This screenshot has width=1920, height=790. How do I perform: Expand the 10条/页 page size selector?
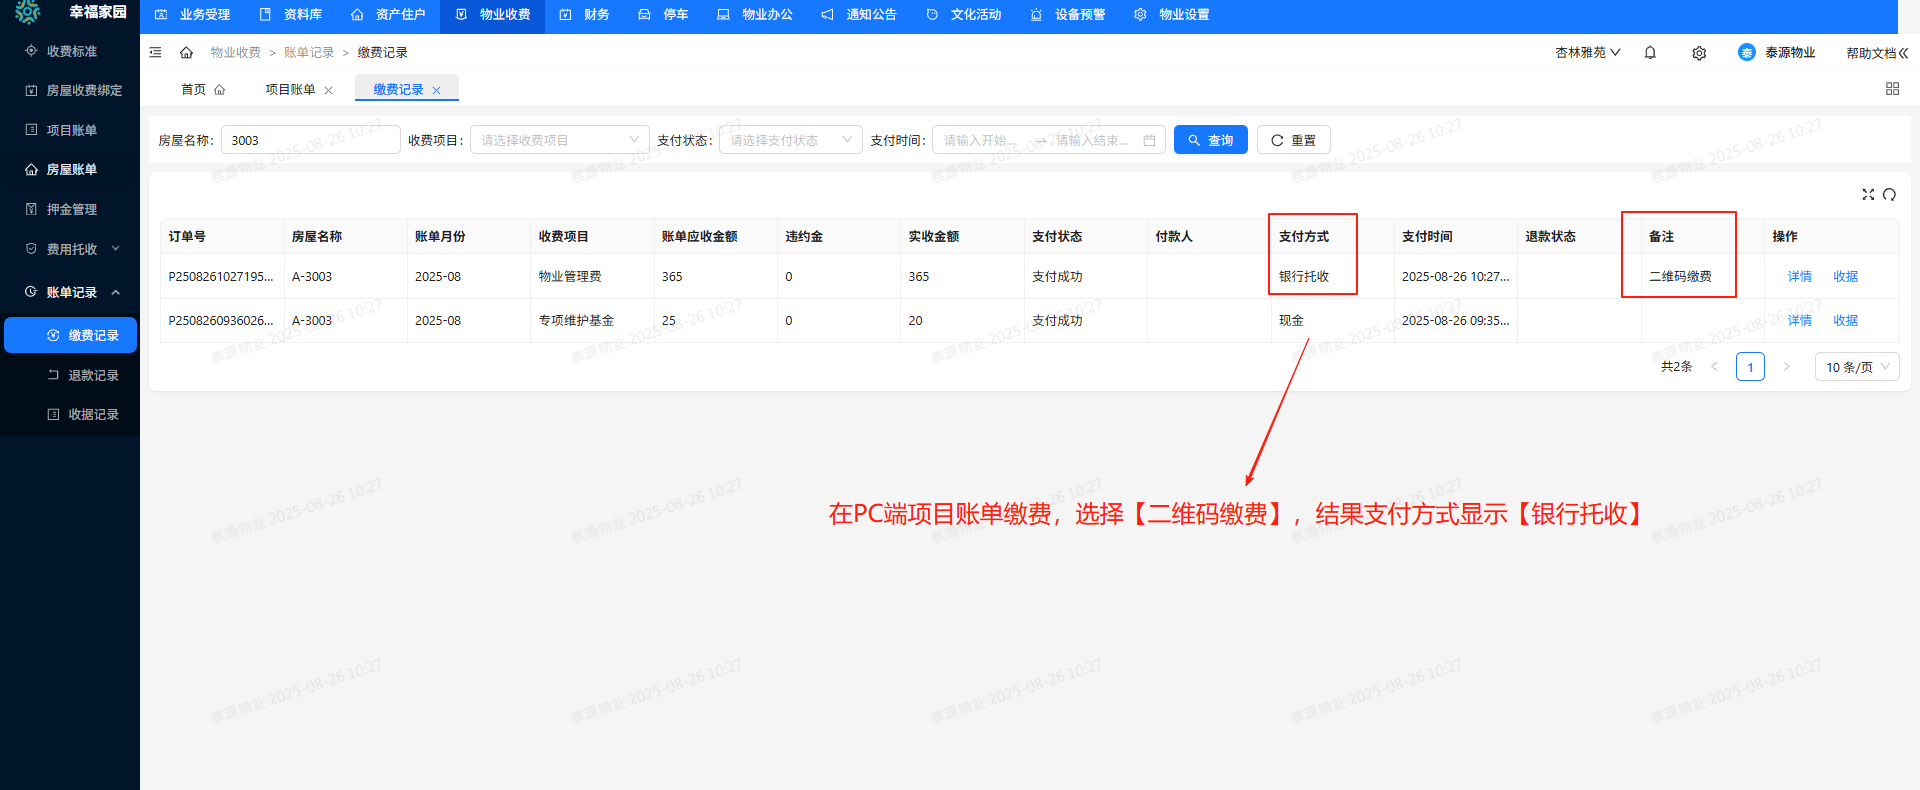tap(1856, 367)
